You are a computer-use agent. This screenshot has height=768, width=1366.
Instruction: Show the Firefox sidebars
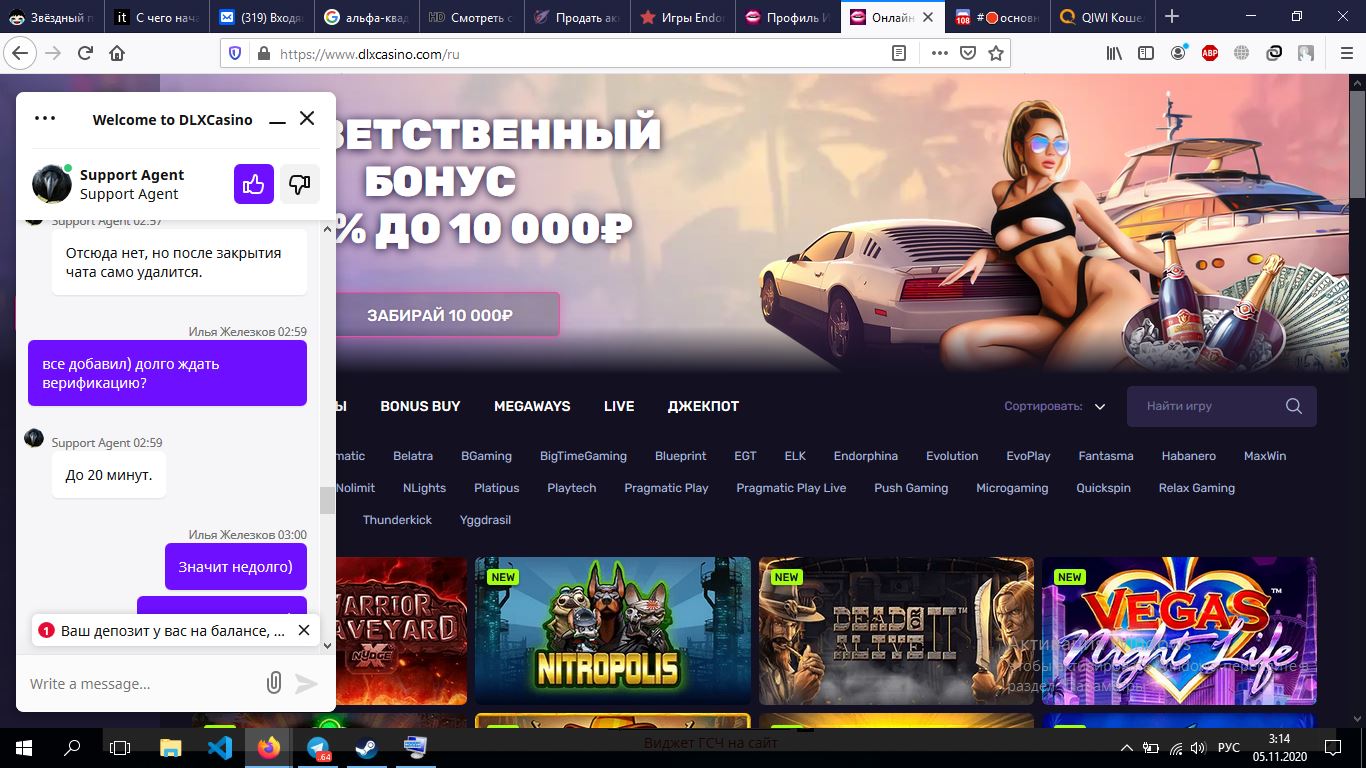(1146, 53)
